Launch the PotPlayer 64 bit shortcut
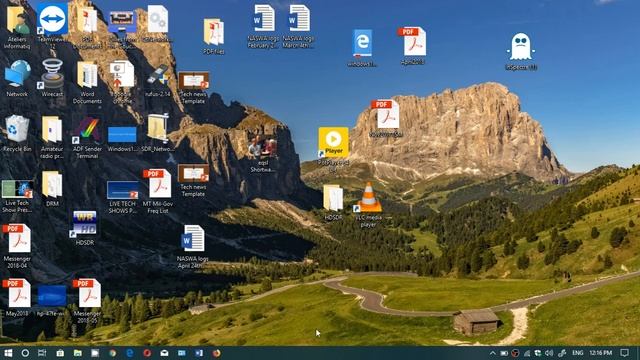The width and height of the screenshot is (640, 360). [x=333, y=149]
